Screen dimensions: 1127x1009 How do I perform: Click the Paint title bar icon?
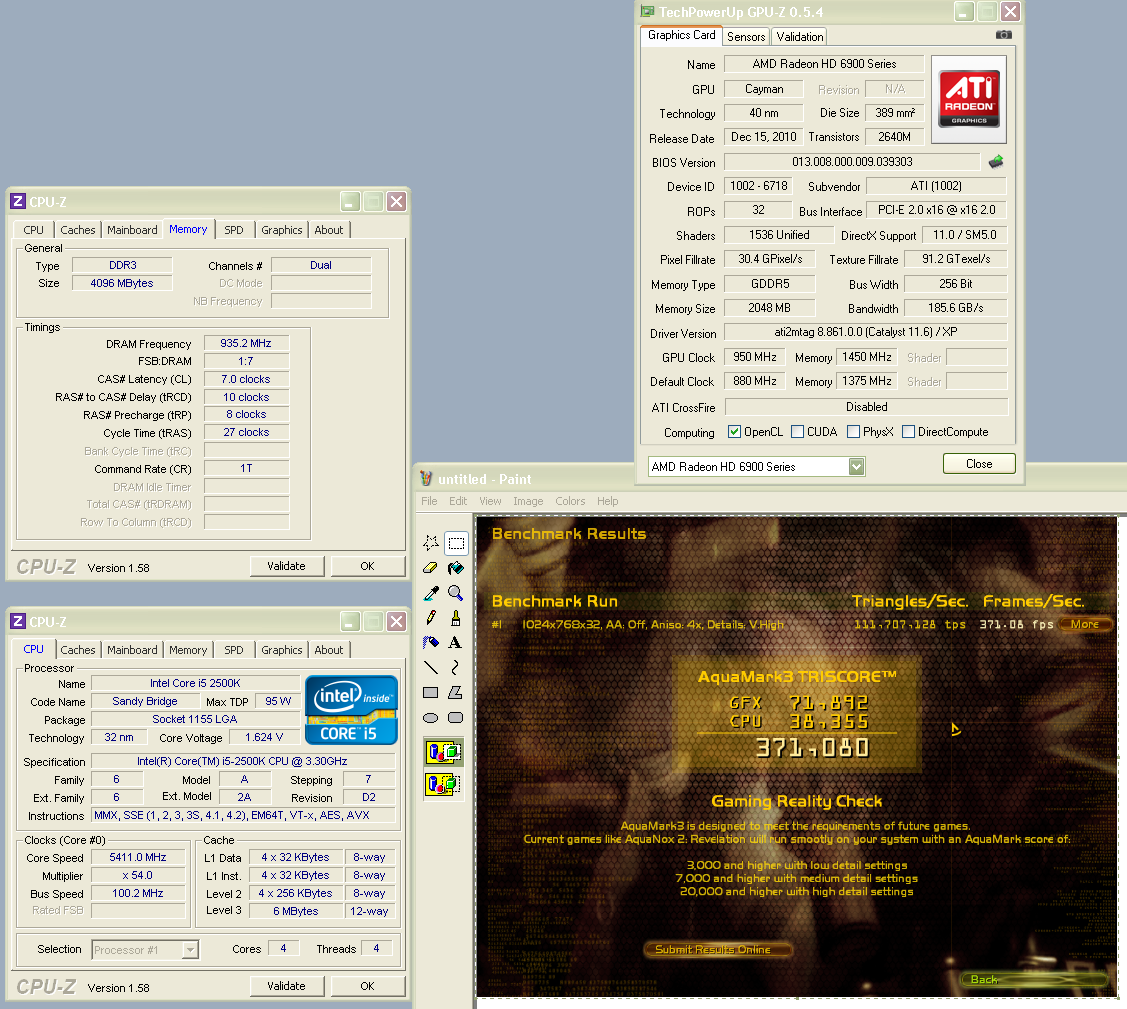426,479
